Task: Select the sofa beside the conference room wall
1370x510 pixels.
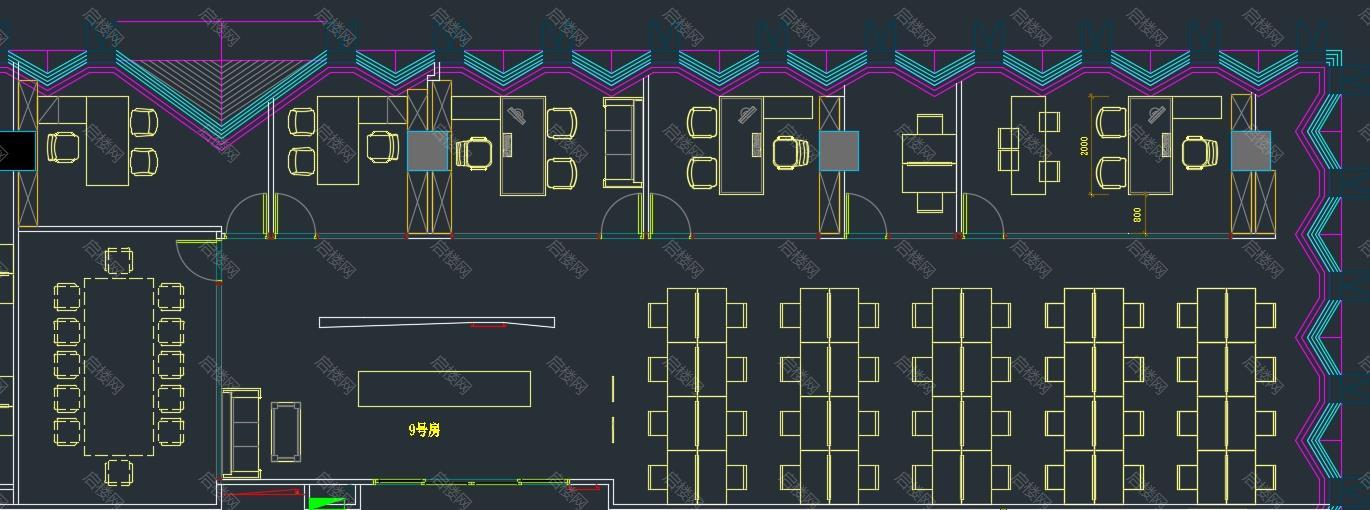Action: pyautogui.click(x=241, y=432)
